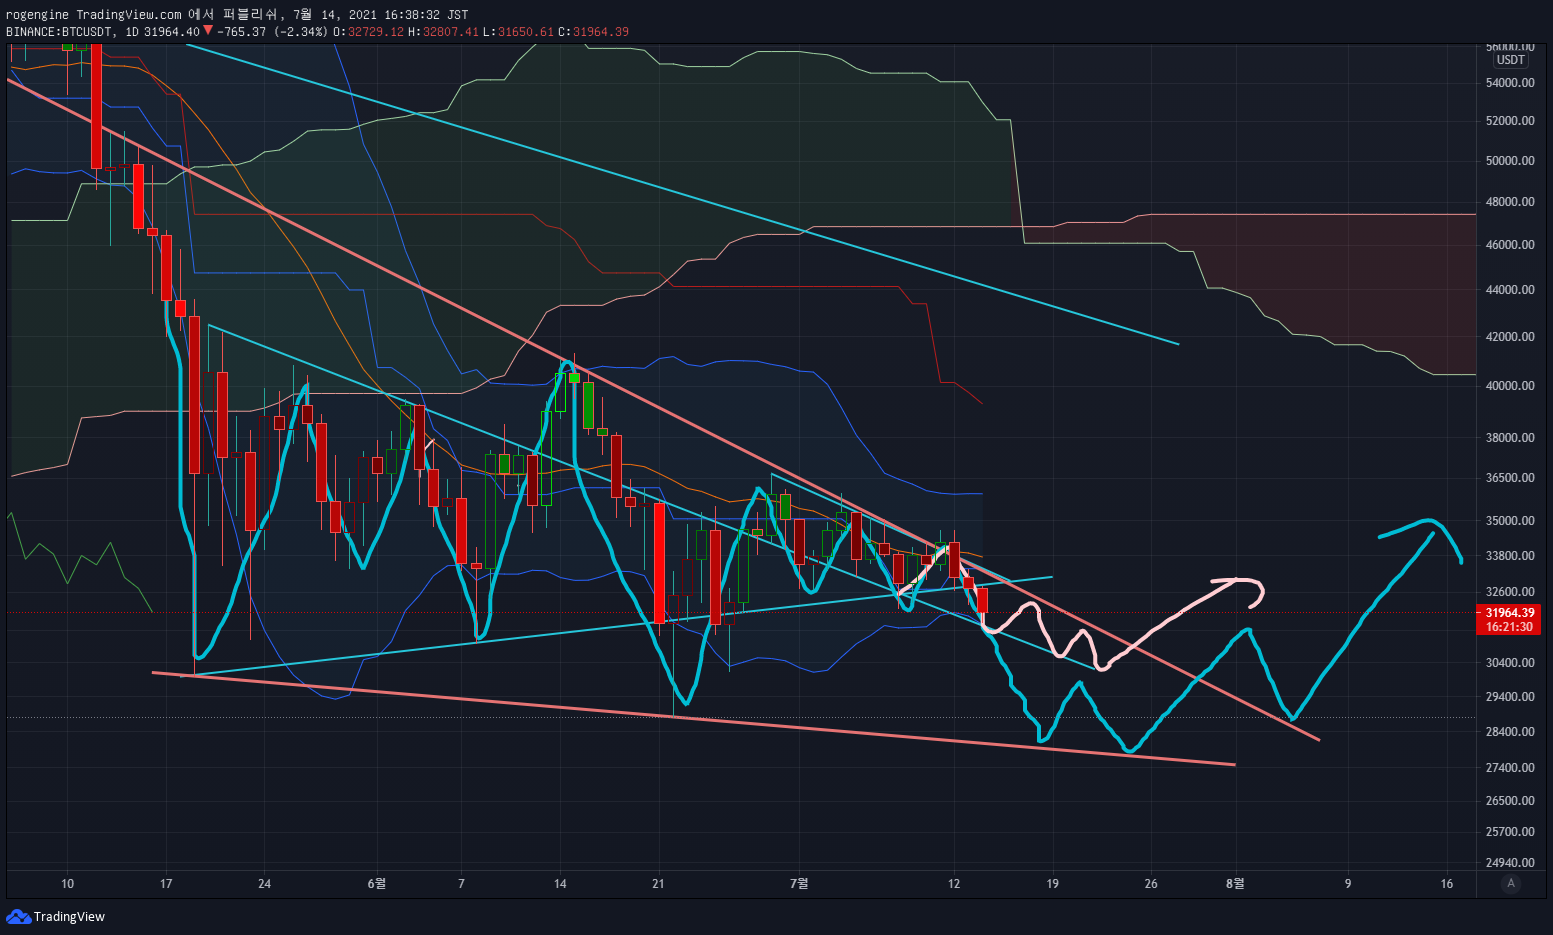Click the 24940.00 price axis label
The width and height of the screenshot is (1553, 935).
(x=1510, y=863)
